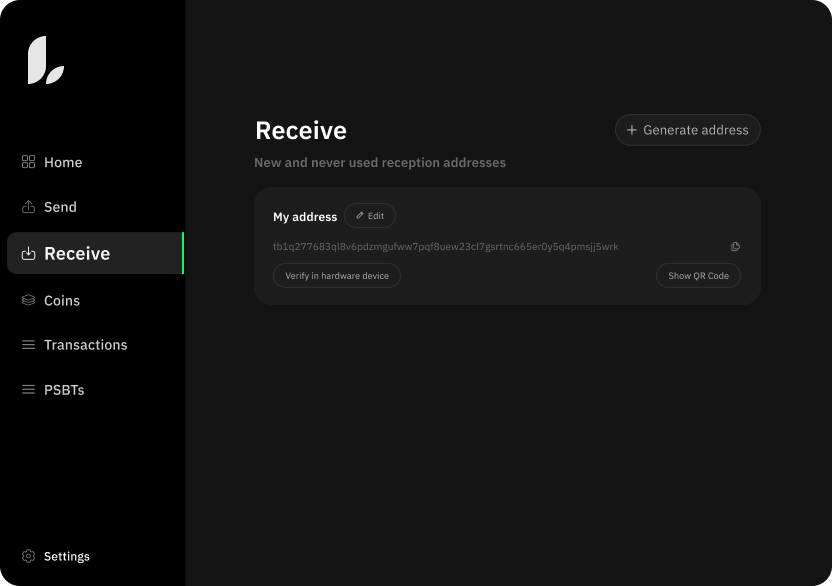
Task: Click the Liana leaf logo
Action: coord(46,60)
